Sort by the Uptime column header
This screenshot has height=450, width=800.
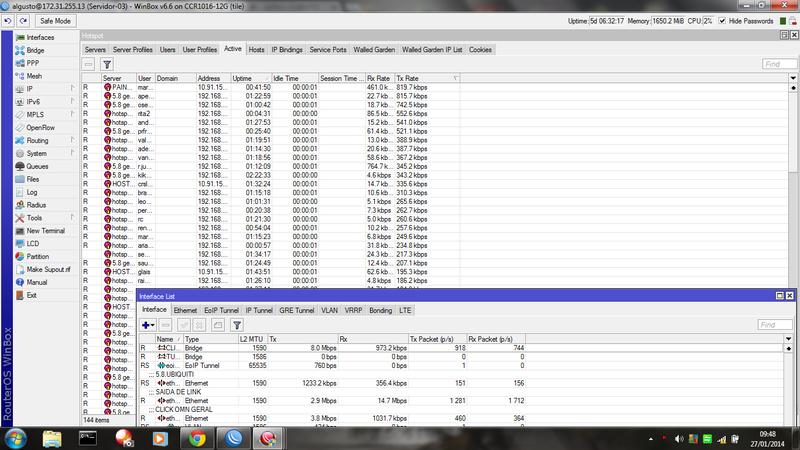pos(251,78)
